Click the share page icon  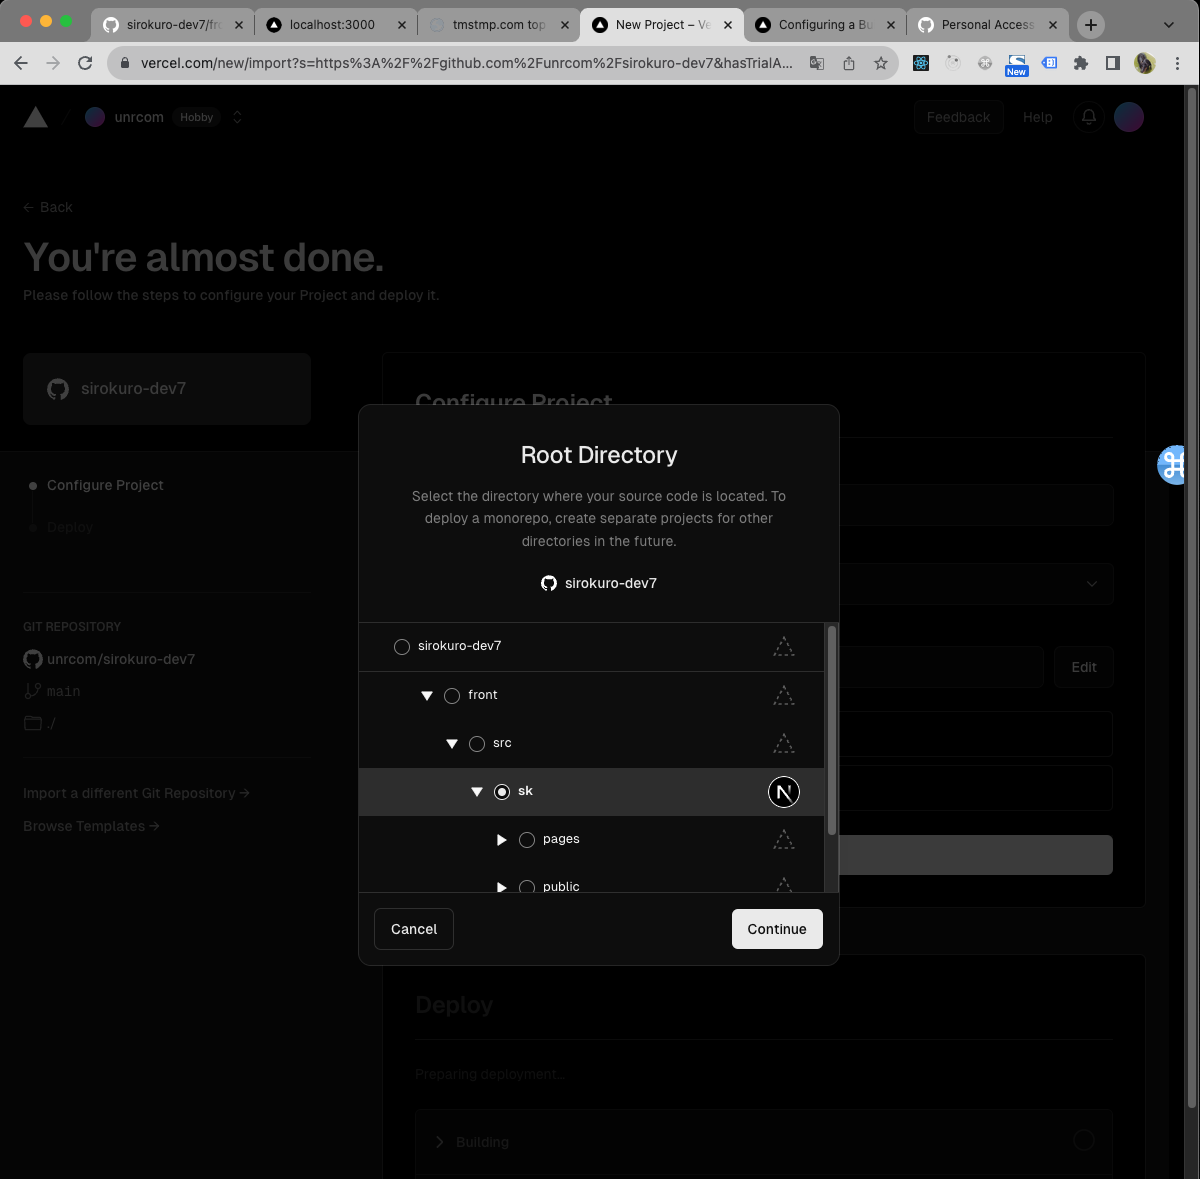click(x=849, y=63)
